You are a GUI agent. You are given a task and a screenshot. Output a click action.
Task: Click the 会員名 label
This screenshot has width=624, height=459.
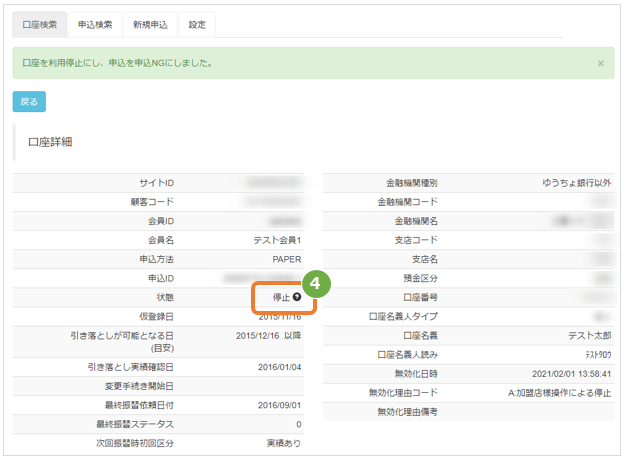(x=161, y=240)
